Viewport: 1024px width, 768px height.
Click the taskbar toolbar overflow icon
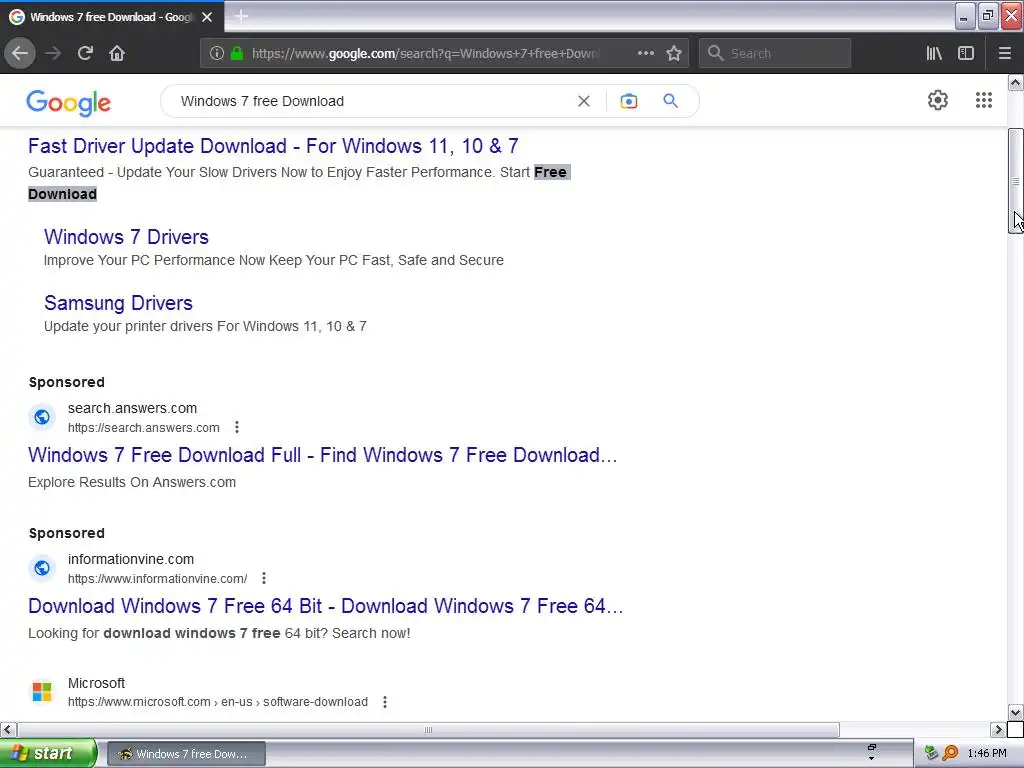pos(872,752)
